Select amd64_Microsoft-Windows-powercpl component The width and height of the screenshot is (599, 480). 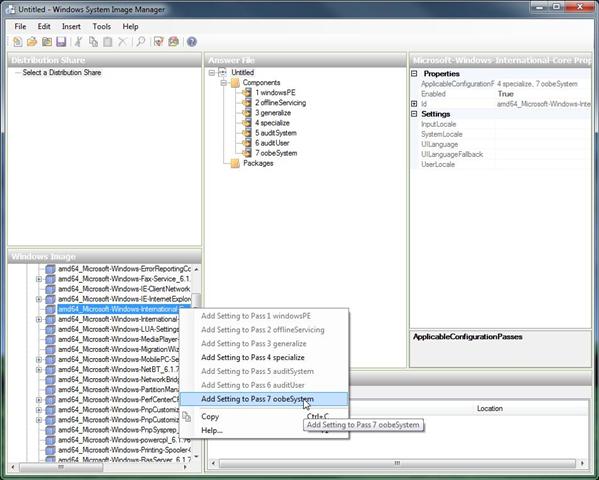point(124,439)
